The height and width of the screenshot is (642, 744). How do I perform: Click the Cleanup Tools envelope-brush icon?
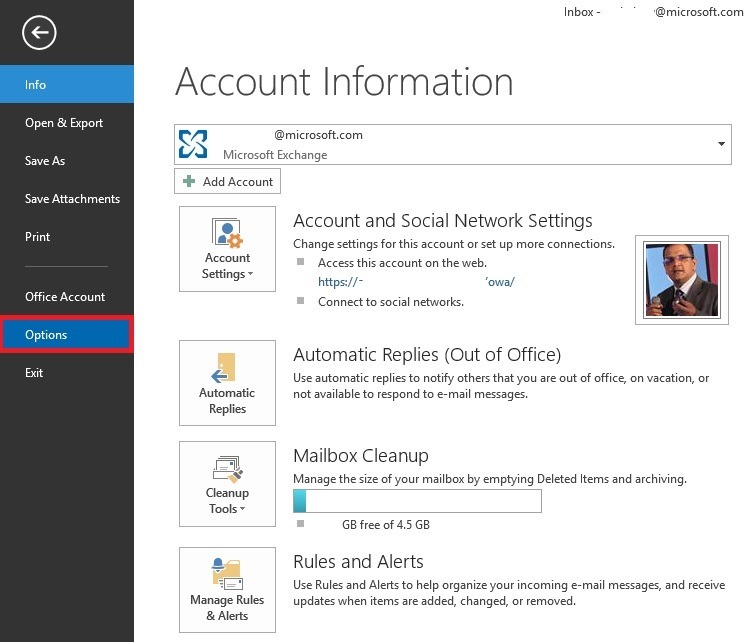click(228, 469)
